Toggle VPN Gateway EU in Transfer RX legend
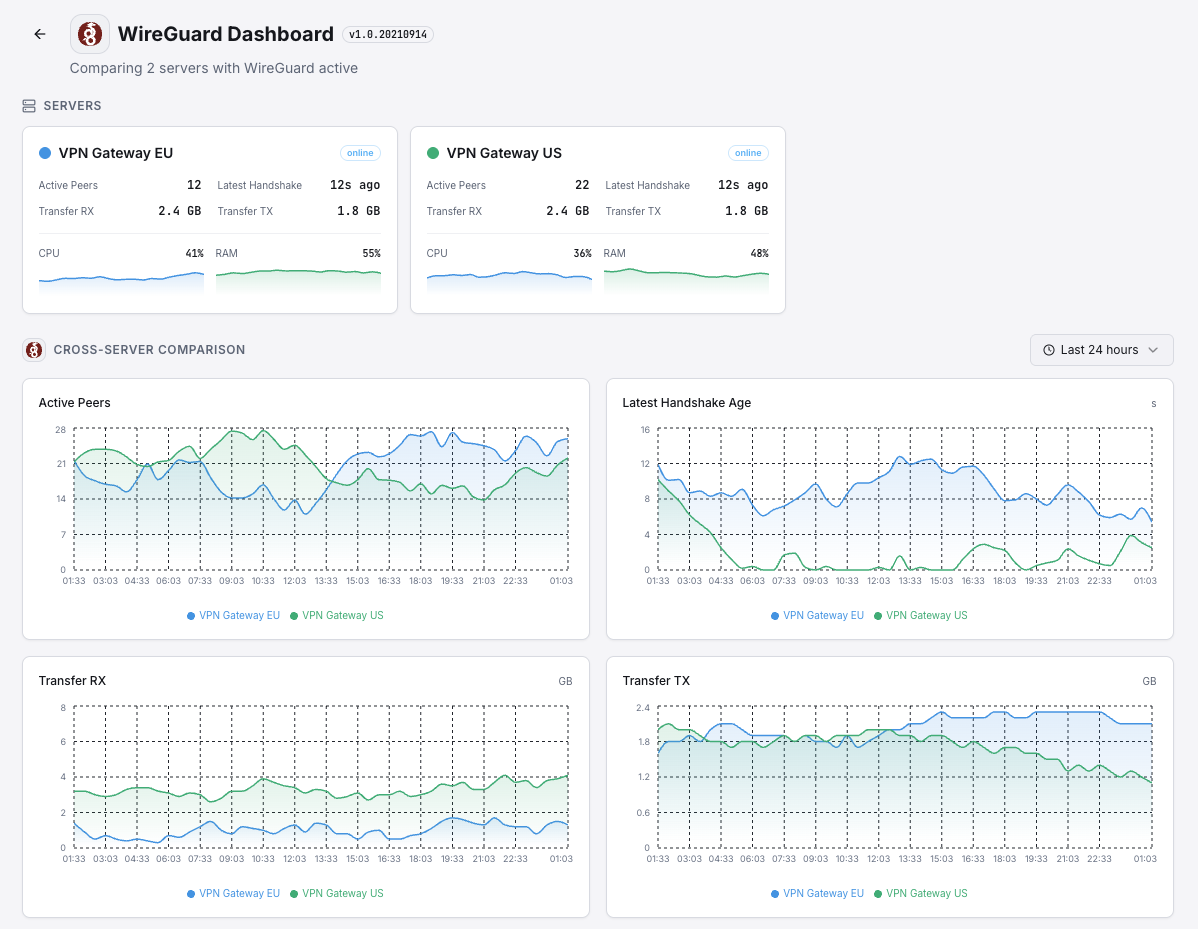This screenshot has height=929, width=1198. coord(233,894)
